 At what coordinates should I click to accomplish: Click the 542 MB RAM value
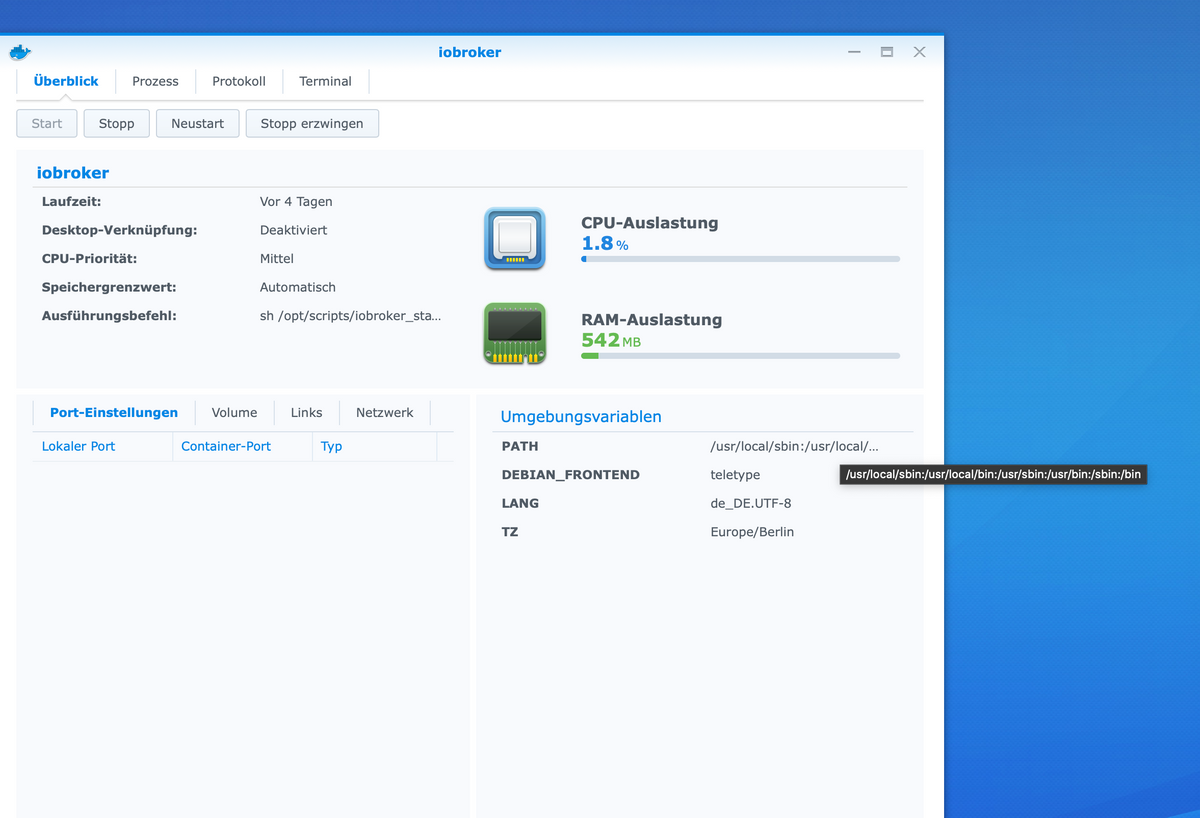[611, 340]
